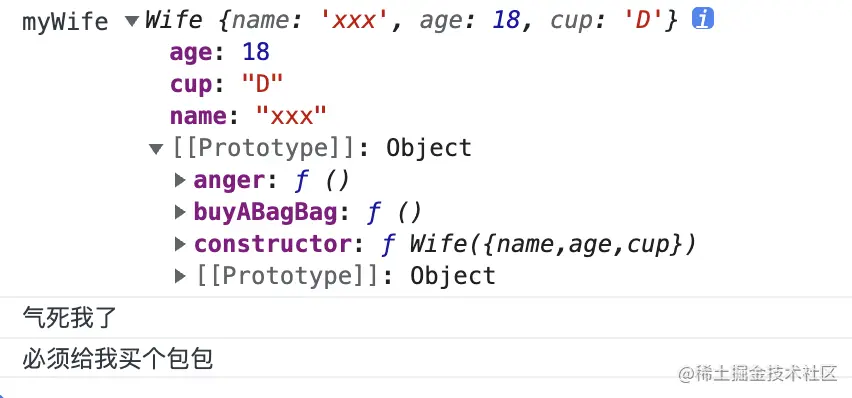Expand the anger function arrow
852x398 pixels.
click(180, 180)
